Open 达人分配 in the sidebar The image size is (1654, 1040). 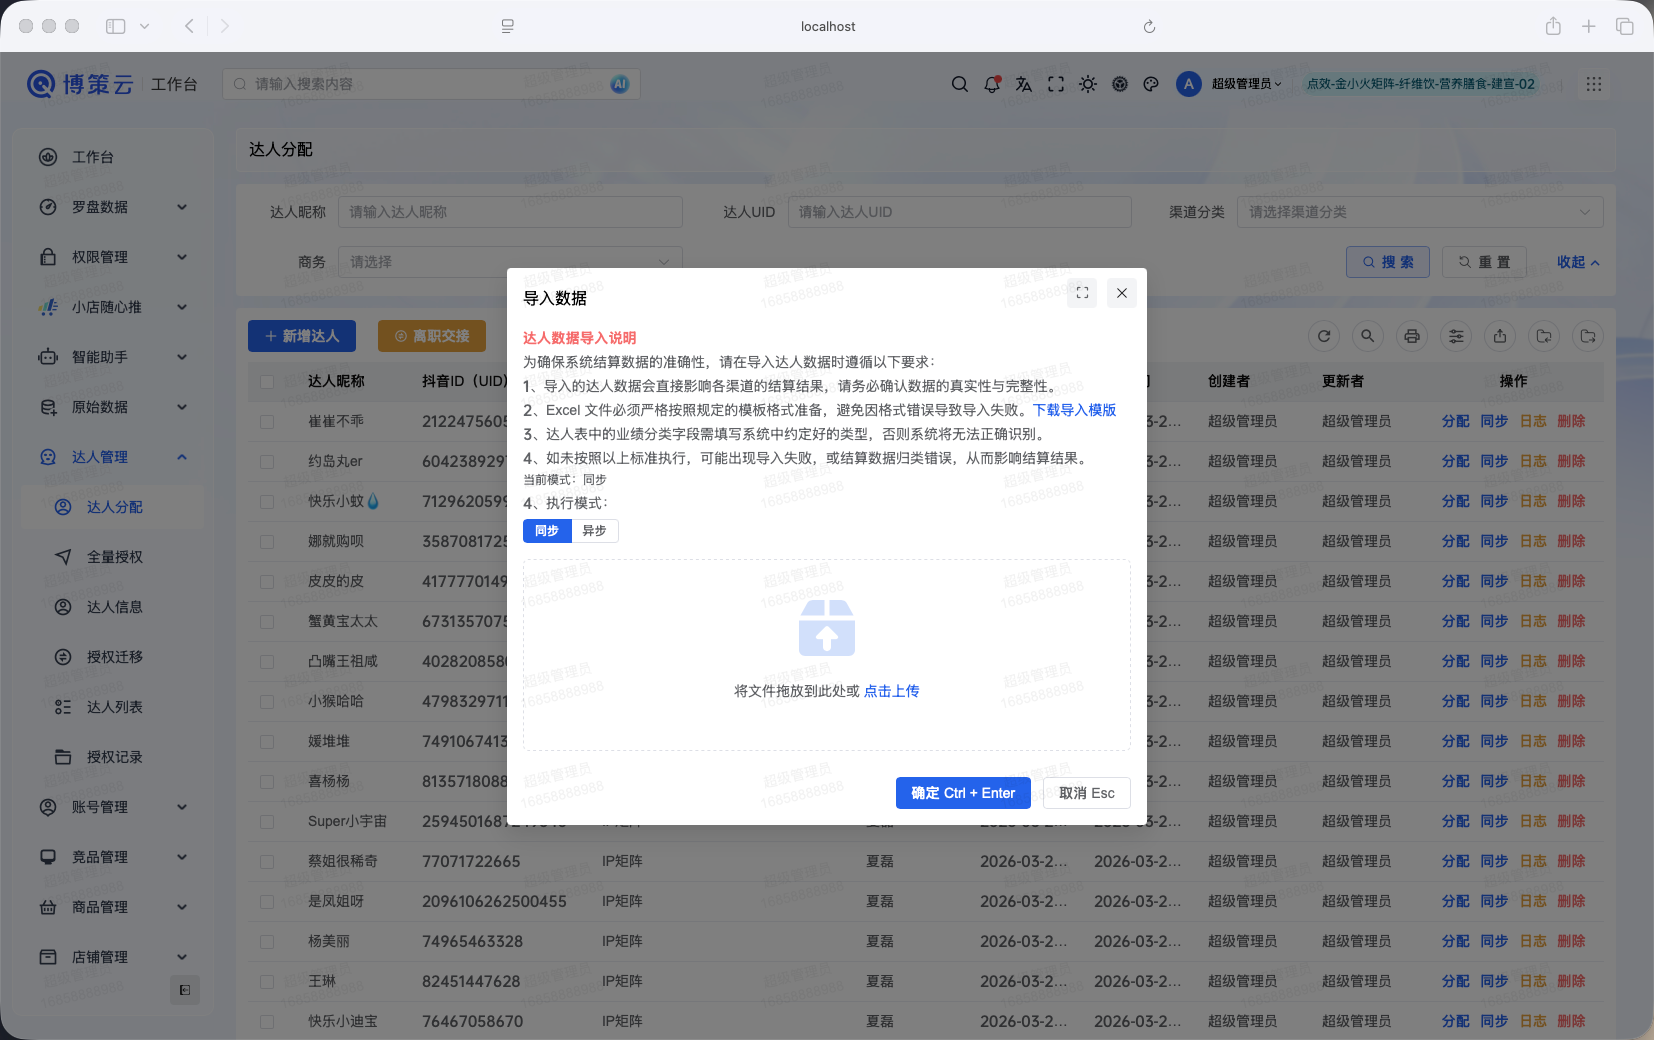(114, 507)
